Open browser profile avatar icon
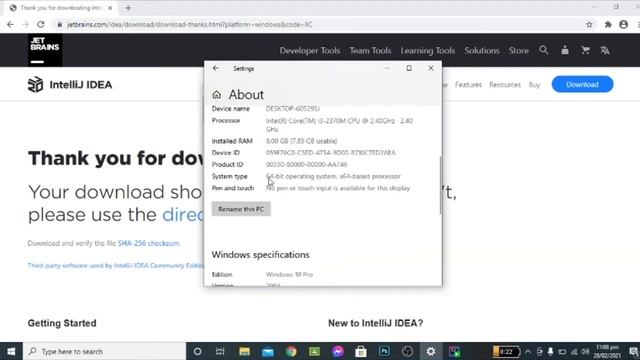Image resolution: width=640 pixels, height=360 pixels. (624, 24)
